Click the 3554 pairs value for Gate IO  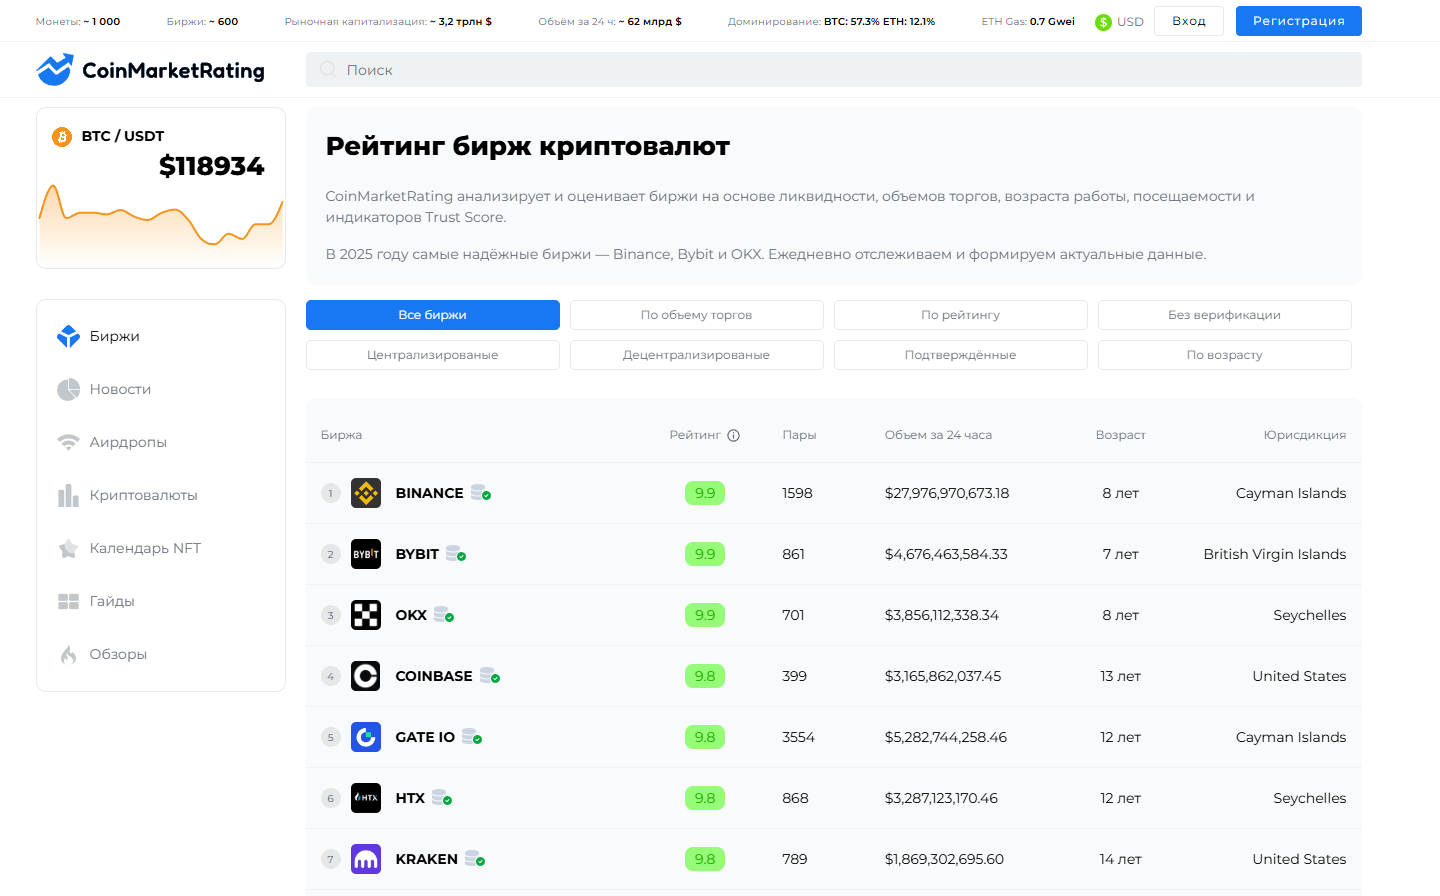click(x=798, y=737)
